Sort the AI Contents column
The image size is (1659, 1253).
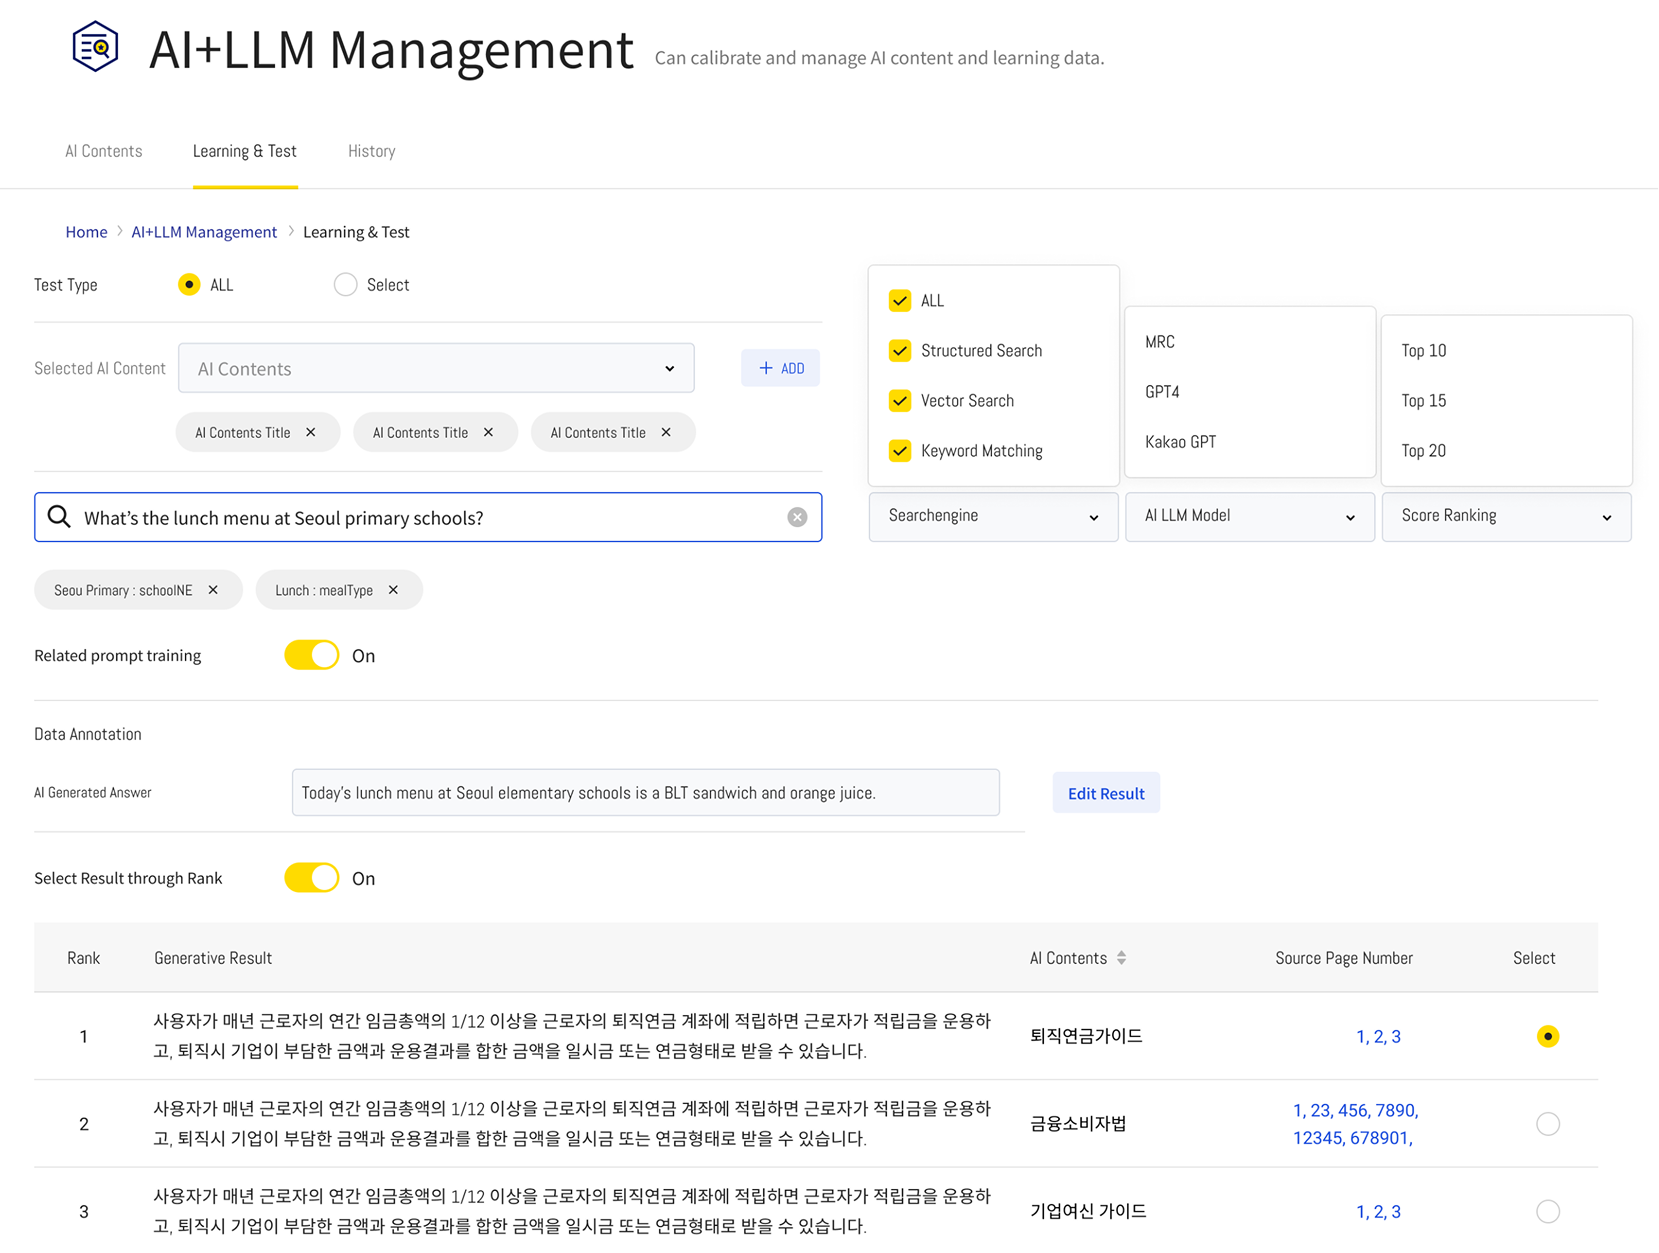coord(1121,958)
